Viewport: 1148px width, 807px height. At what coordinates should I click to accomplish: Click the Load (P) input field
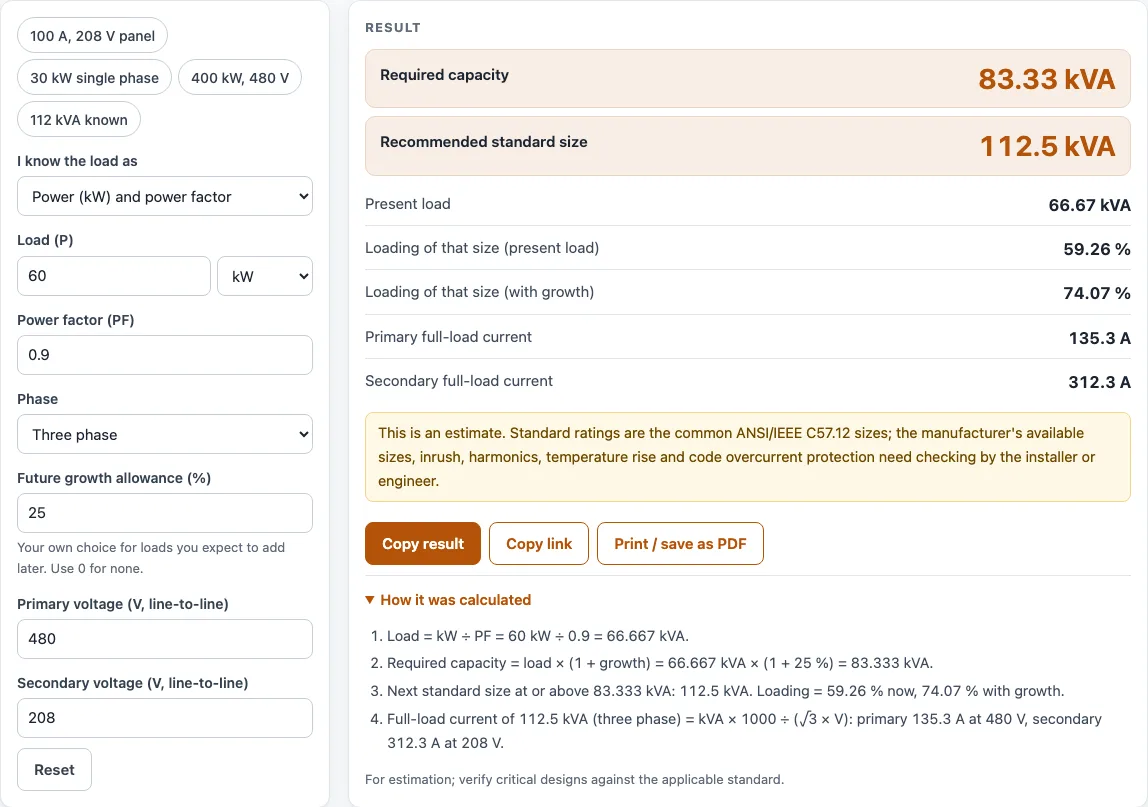(113, 276)
